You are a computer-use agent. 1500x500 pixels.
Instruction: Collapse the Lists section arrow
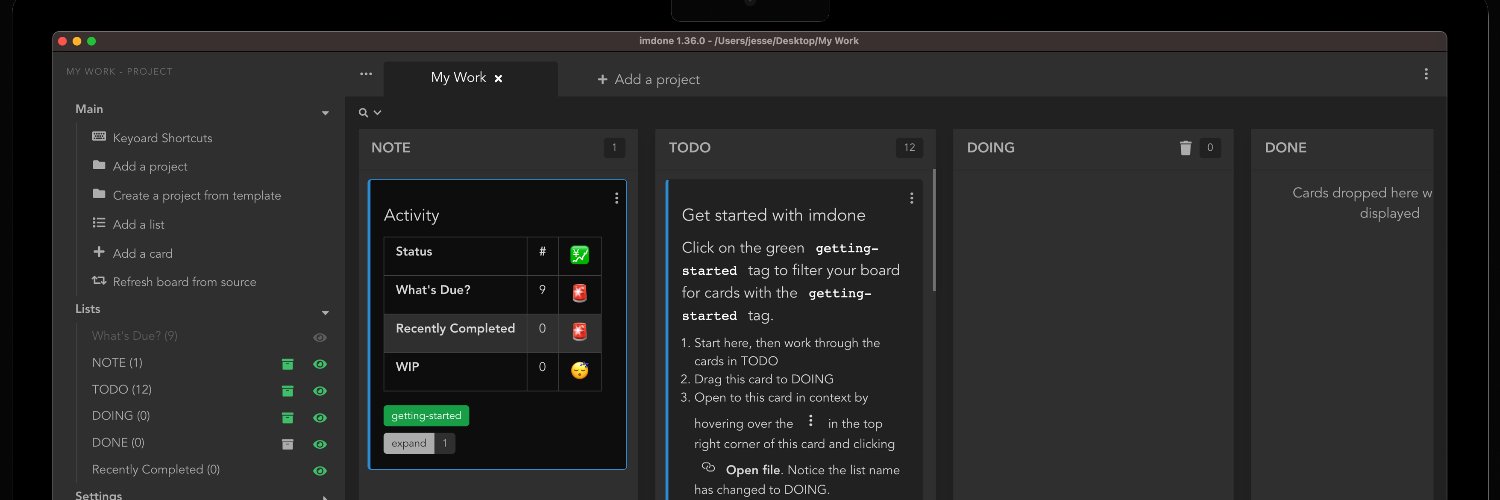pyautogui.click(x=325, y=313)
